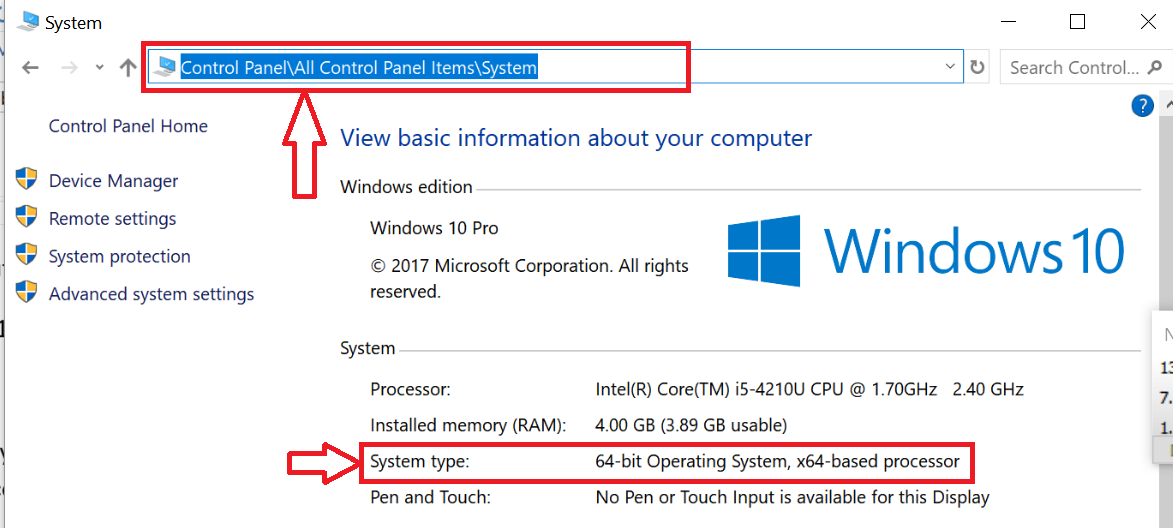Click the Windows edition section header

point(406,187)
